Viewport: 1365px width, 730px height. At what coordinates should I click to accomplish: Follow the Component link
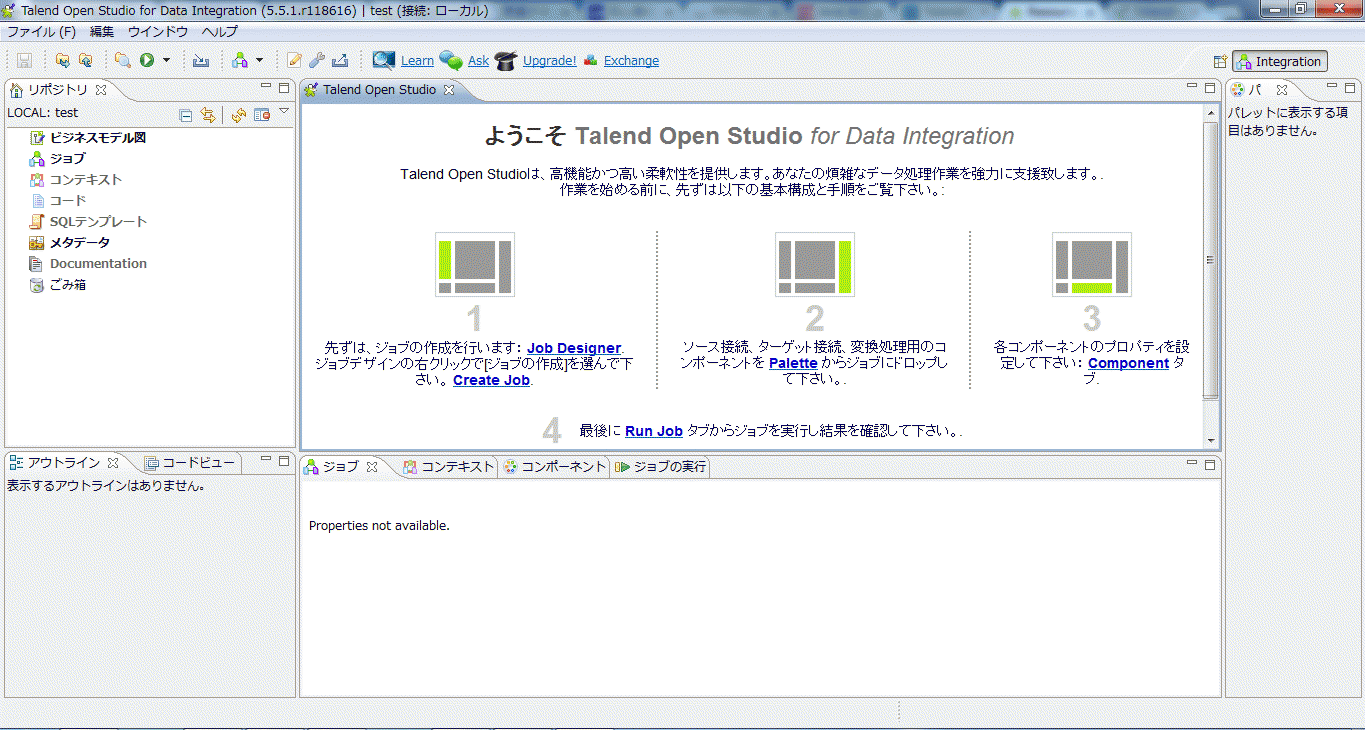tap(1128, 363)
